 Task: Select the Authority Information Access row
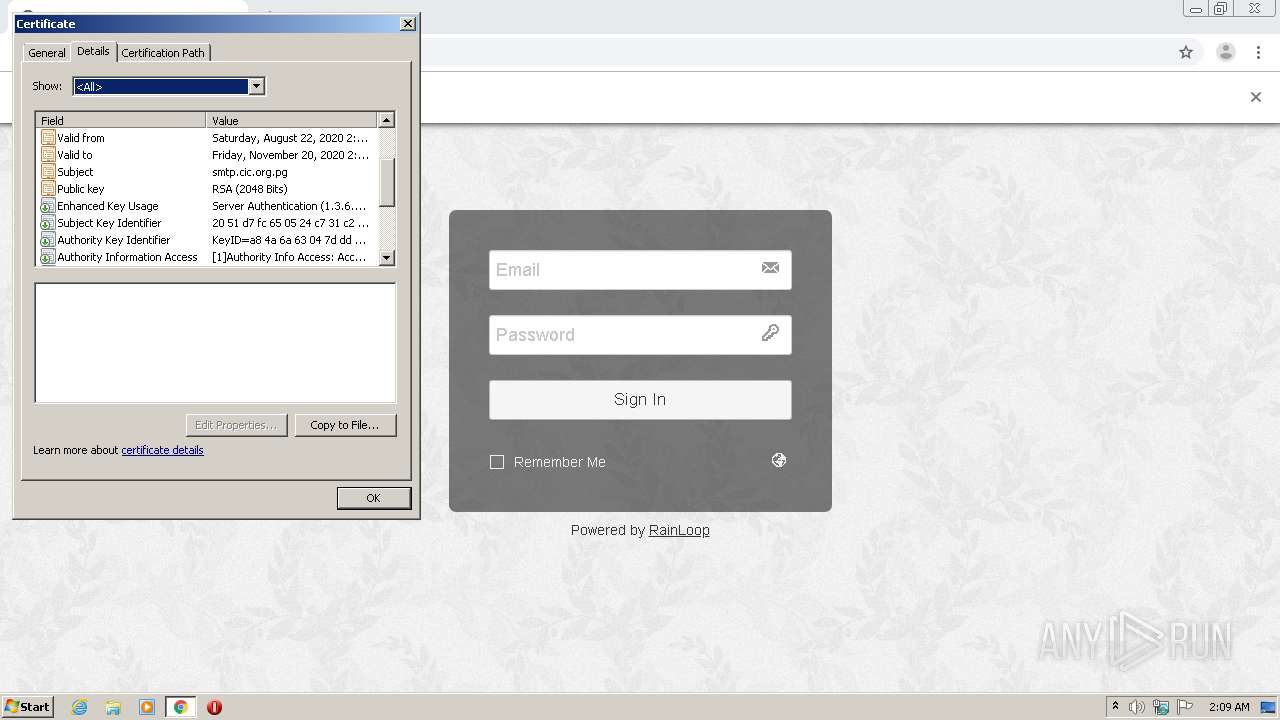coord(207,257)
